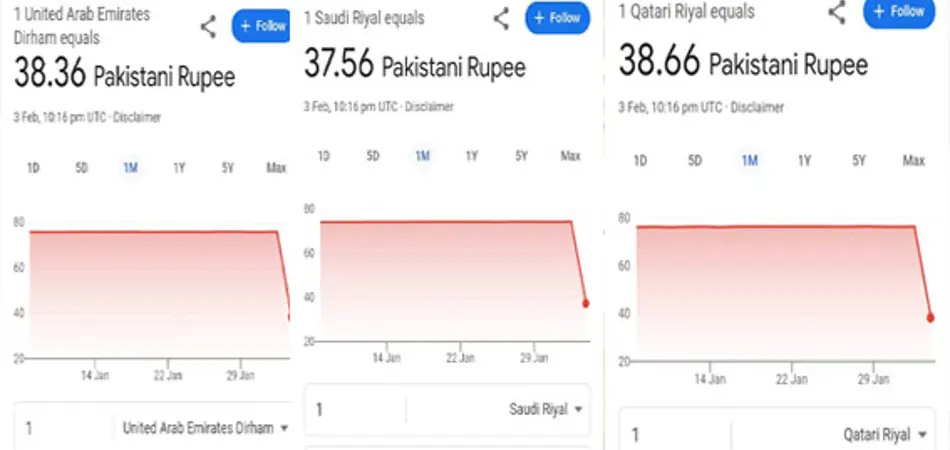Image resolution: width=950 pixels, height=450 pixels.
Task: Open the Saudi Riyal currency dropdown
Action: [544, 409]
